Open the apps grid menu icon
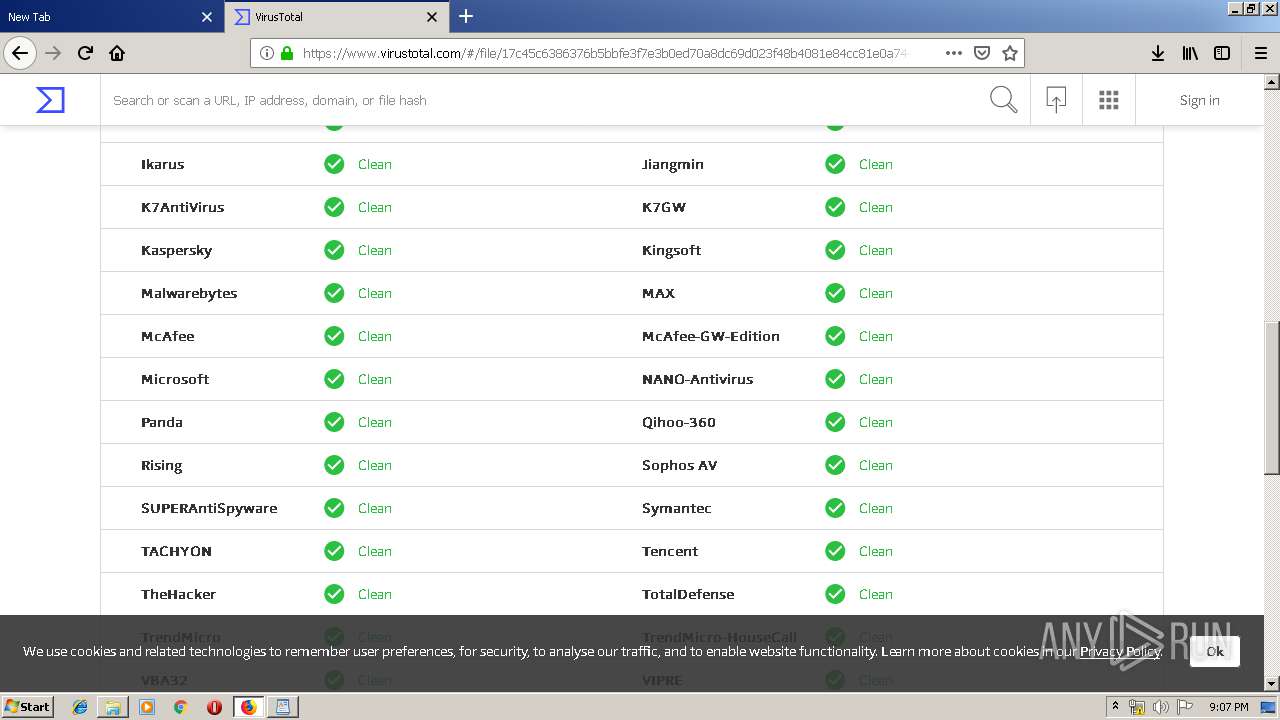The width and height of the screenshot is (1280, 720). coord(1108,100)
